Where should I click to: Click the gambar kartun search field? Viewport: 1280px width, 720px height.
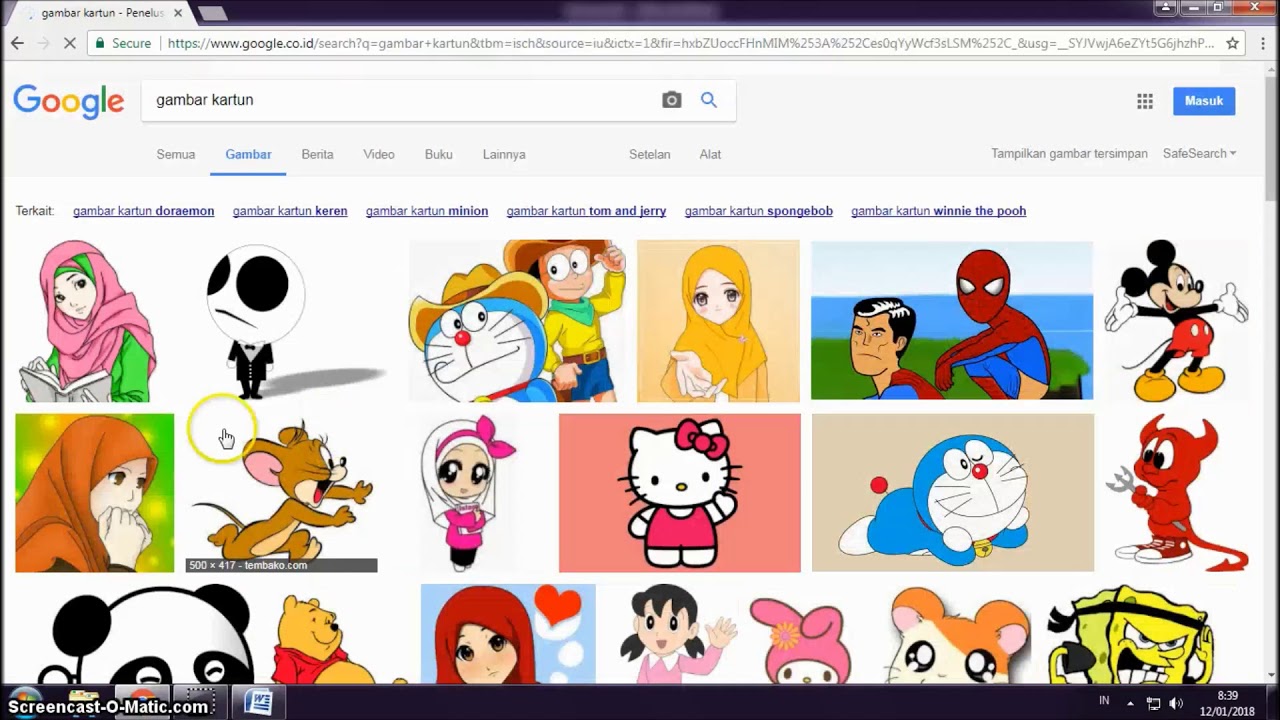(x=400, y=100)
